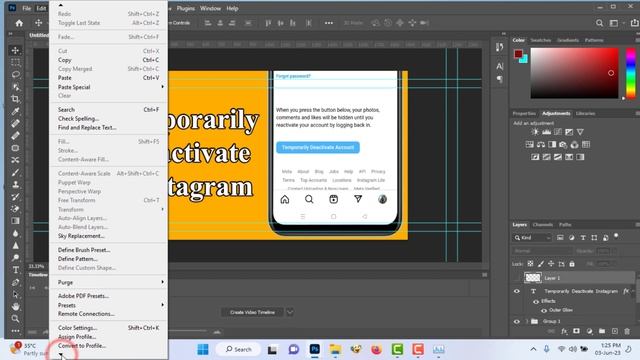Click the foreground color swatch
Screen dimensions: 640x360
point(518,53)
